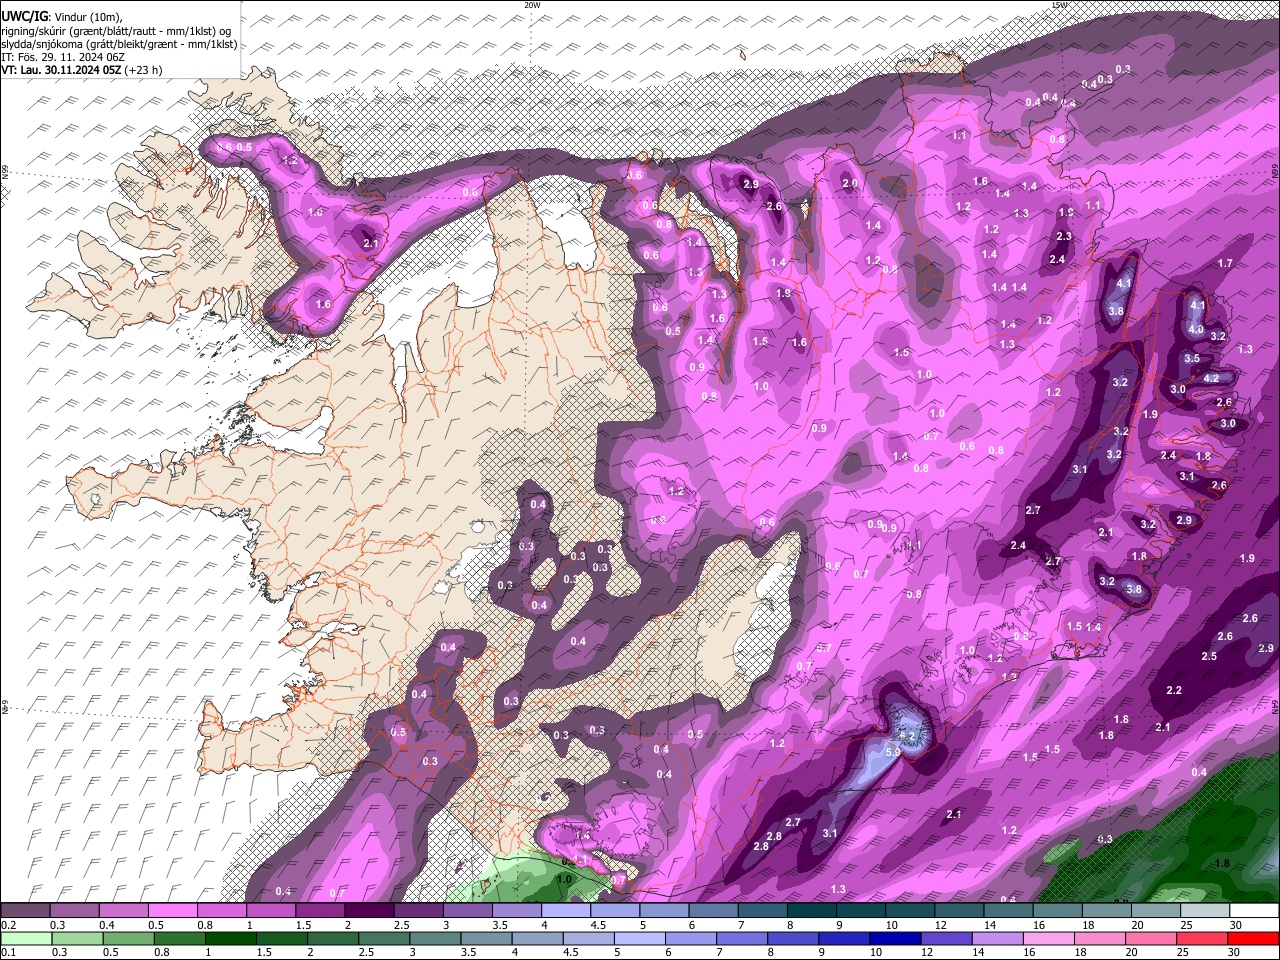The height and width of the screenshot is (960, 1280).
Task: Select the lilac rain-scale swatch labeled 14
Action: (1000, 938)
